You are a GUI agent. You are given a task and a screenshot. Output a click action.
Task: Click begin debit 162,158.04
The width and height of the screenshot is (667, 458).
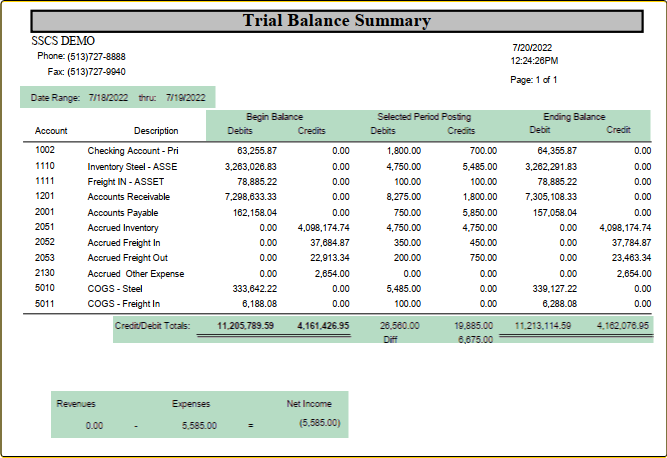255,213
